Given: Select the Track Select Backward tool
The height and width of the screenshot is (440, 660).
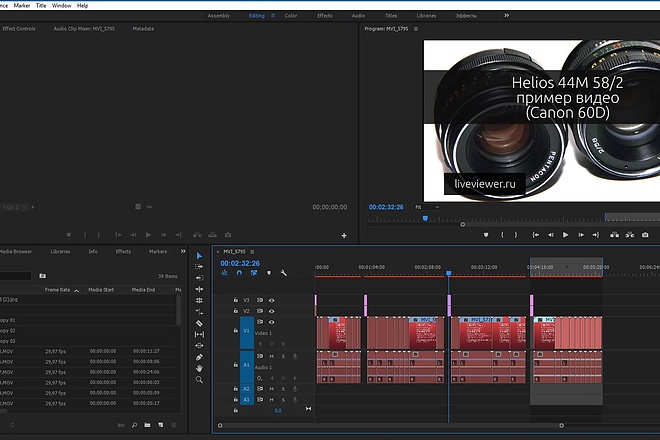Looking at the screenshot, I should pos(199,278).
